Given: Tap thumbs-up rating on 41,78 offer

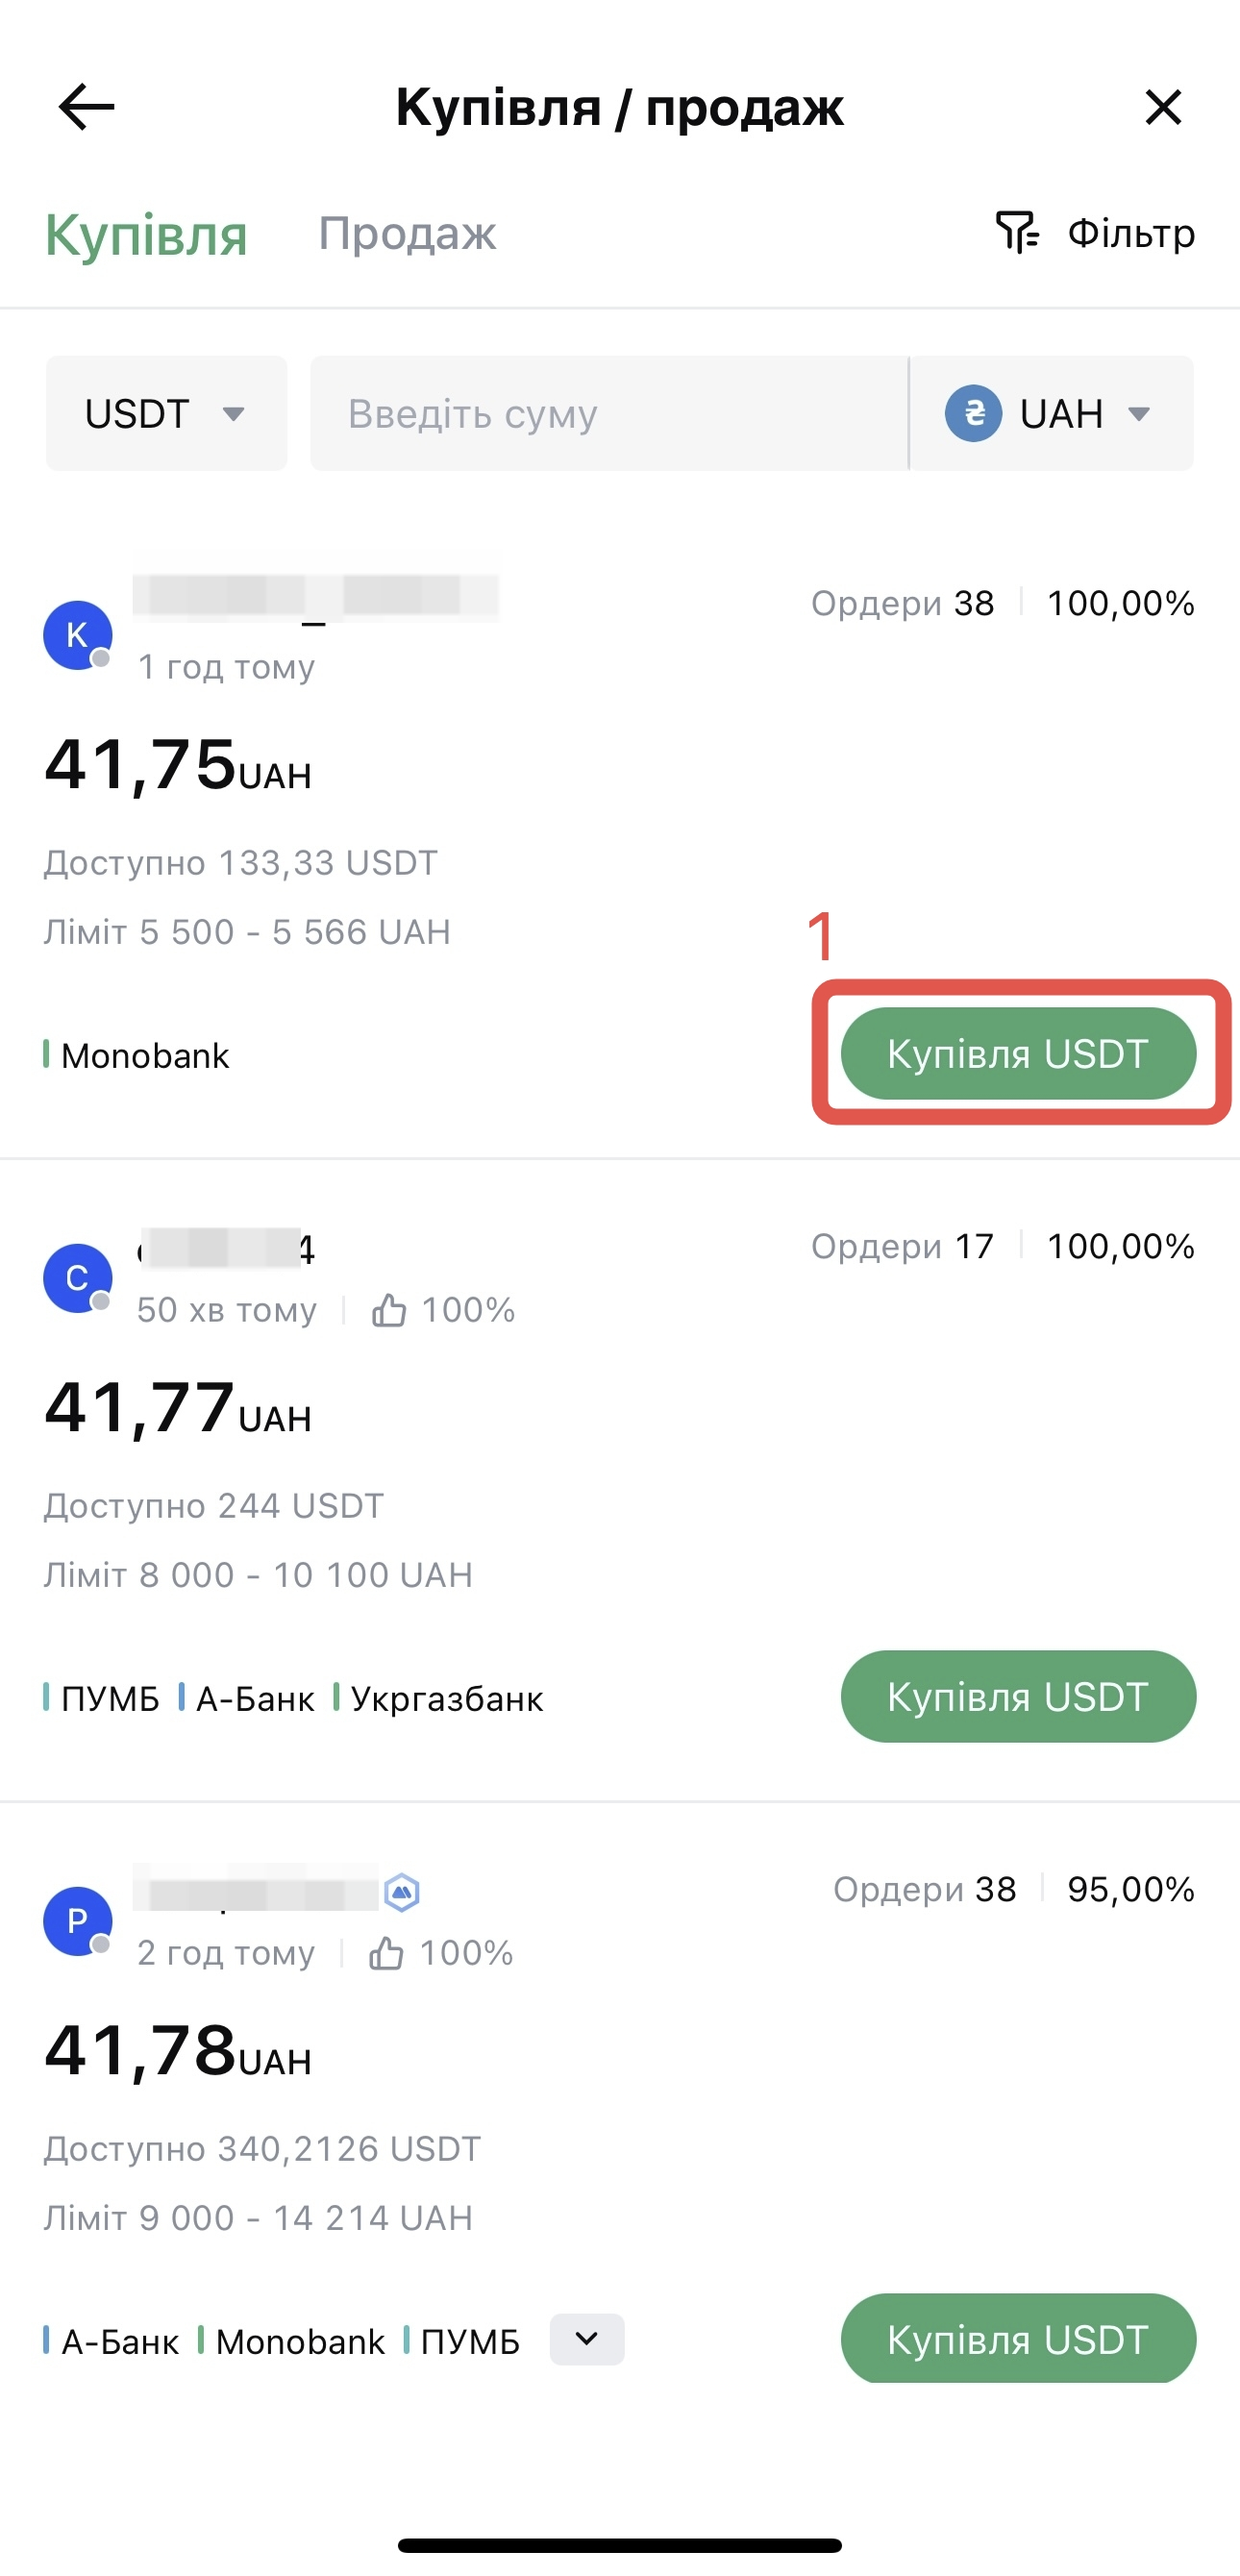Looking at the screenshot, I should point(387,1953).
